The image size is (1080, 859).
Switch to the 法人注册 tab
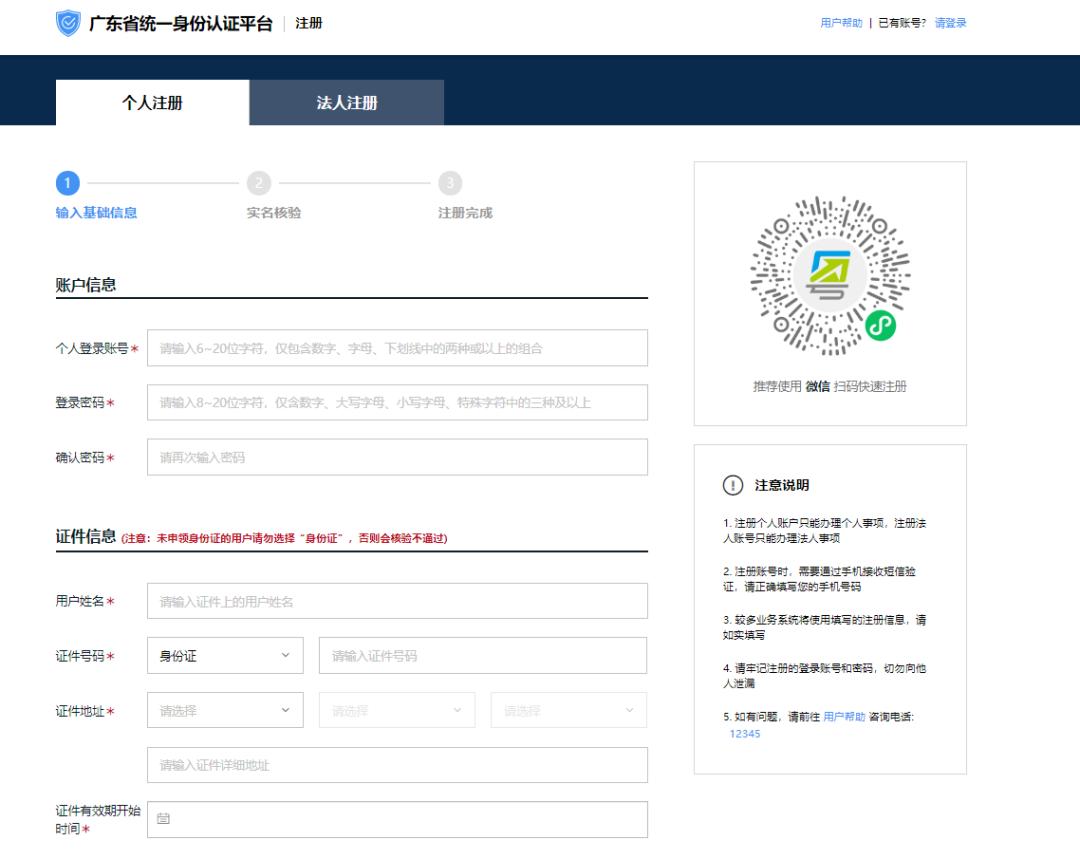click(346, 103)
